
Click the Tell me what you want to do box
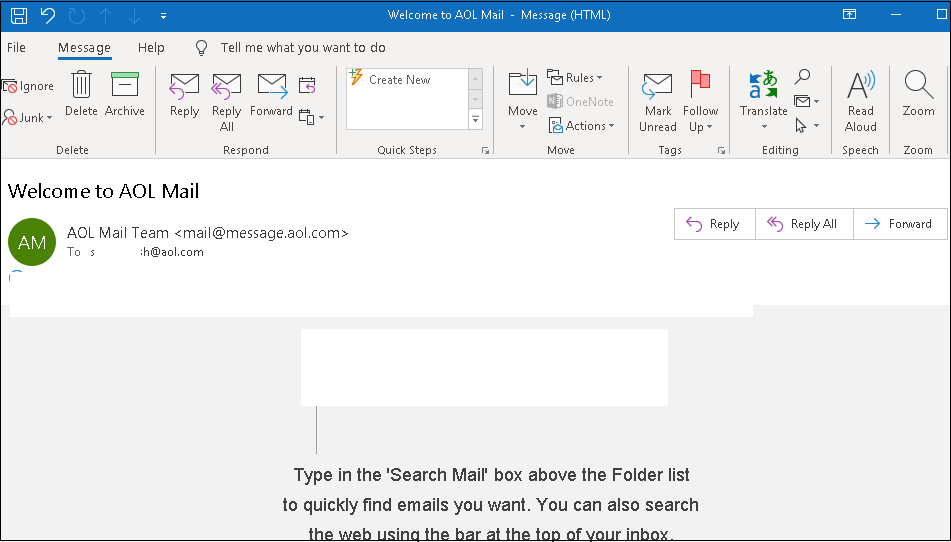303,47
